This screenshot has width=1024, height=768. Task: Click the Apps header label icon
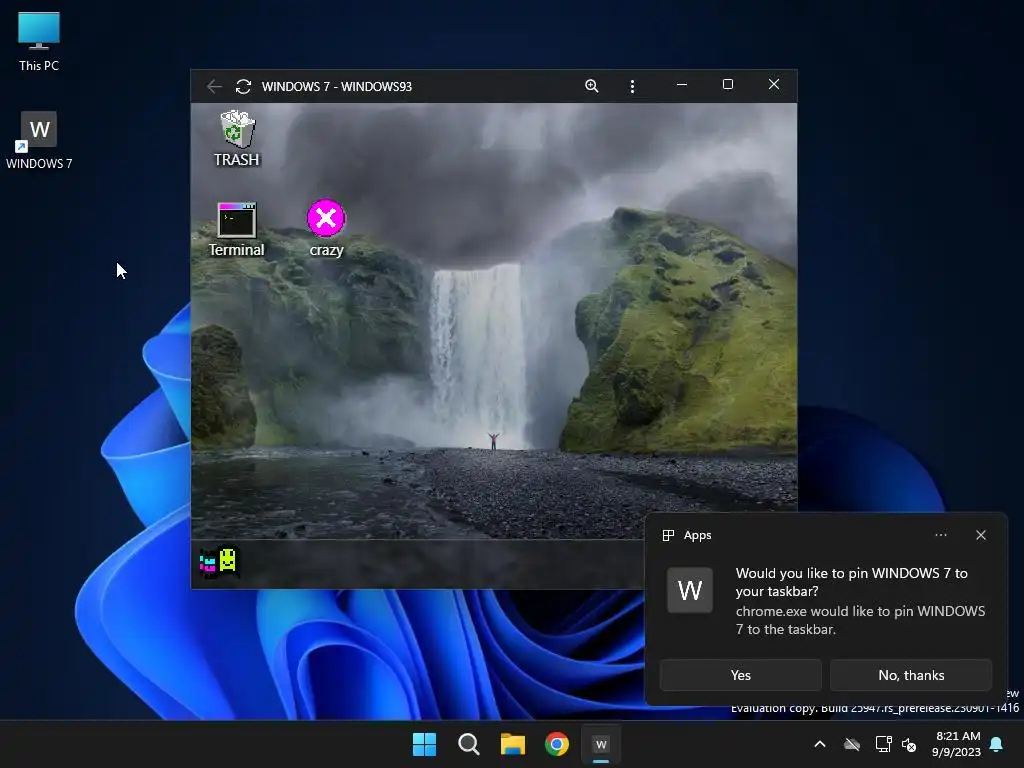[668, 536]
